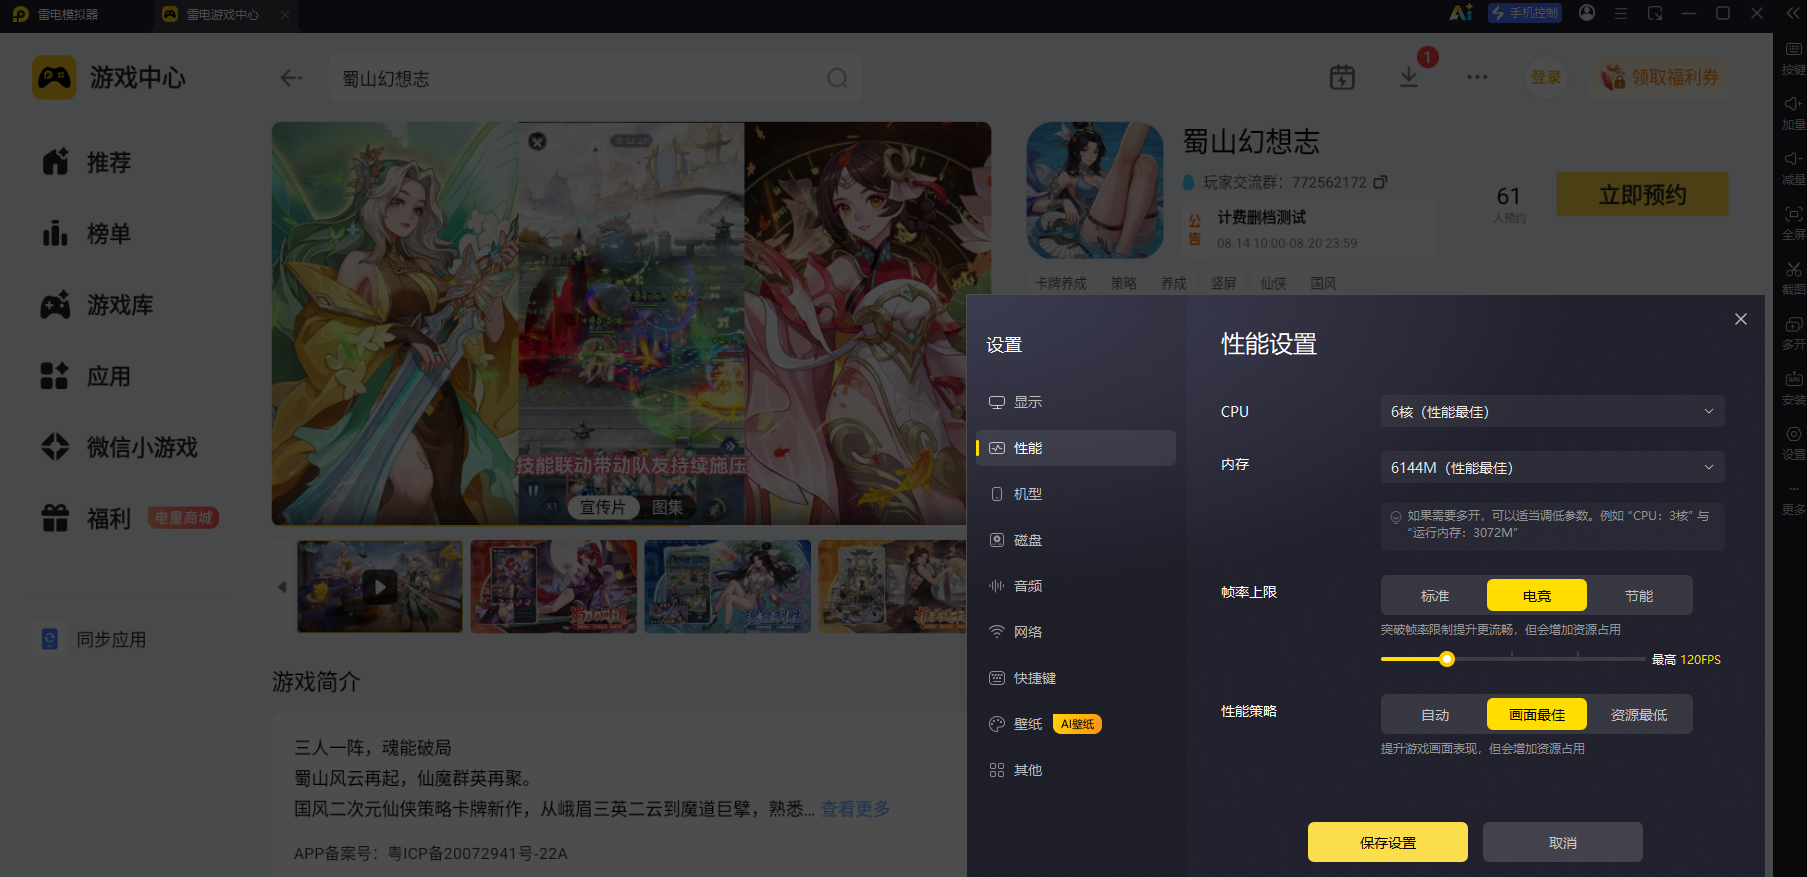Open 游戏库 game library in the sidebar
The image size is (1807, 877).
tap(97, 305)
